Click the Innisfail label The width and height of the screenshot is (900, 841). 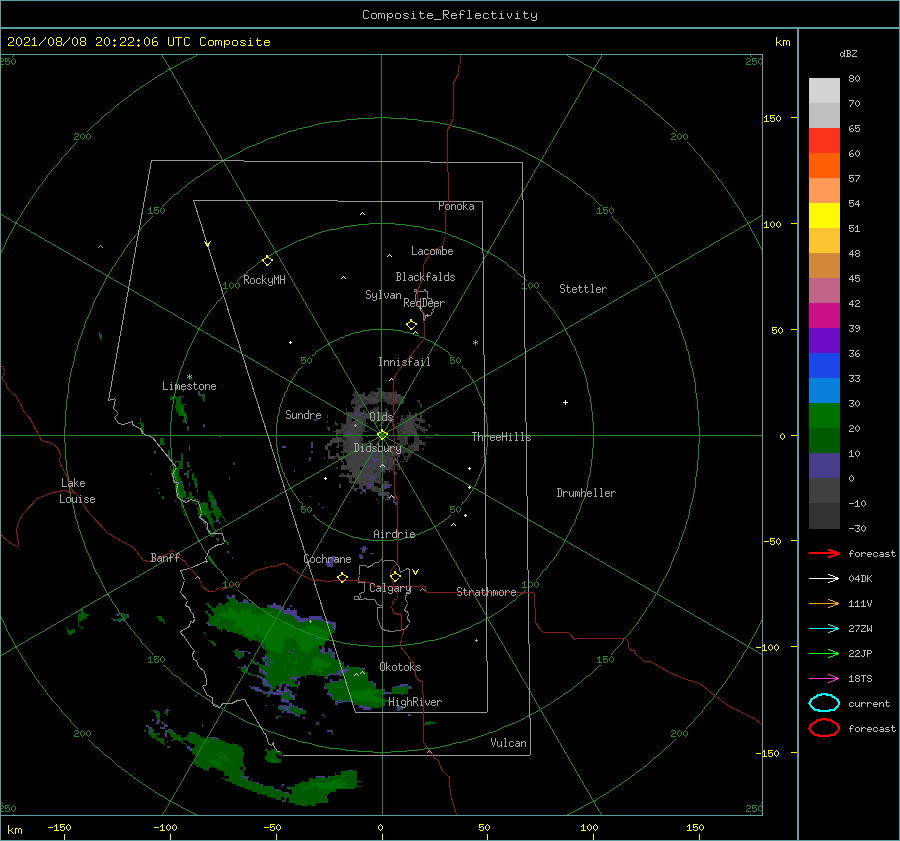tap(404, 362)
